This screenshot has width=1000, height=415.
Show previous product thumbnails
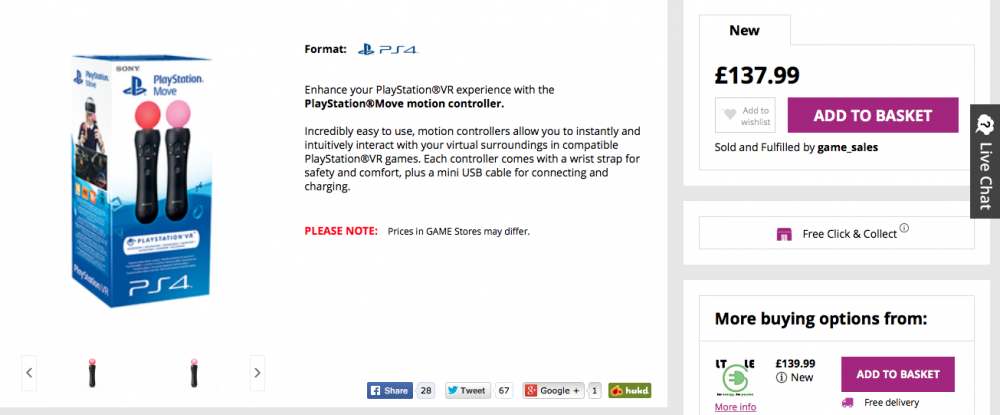[29, 373]
